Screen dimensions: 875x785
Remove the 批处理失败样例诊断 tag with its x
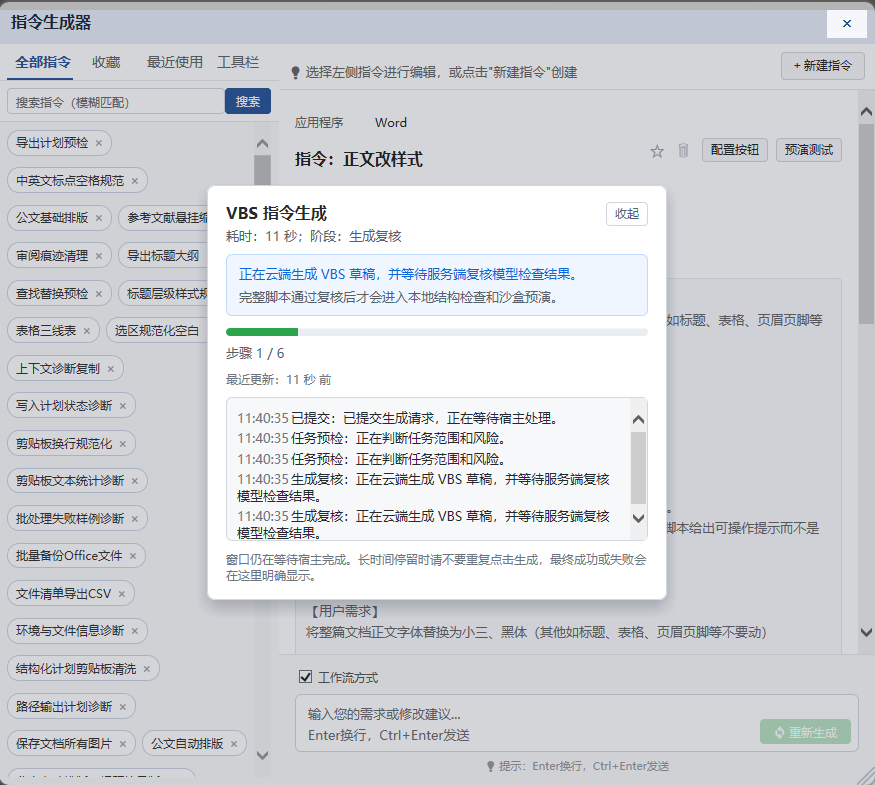pos(134,519)
